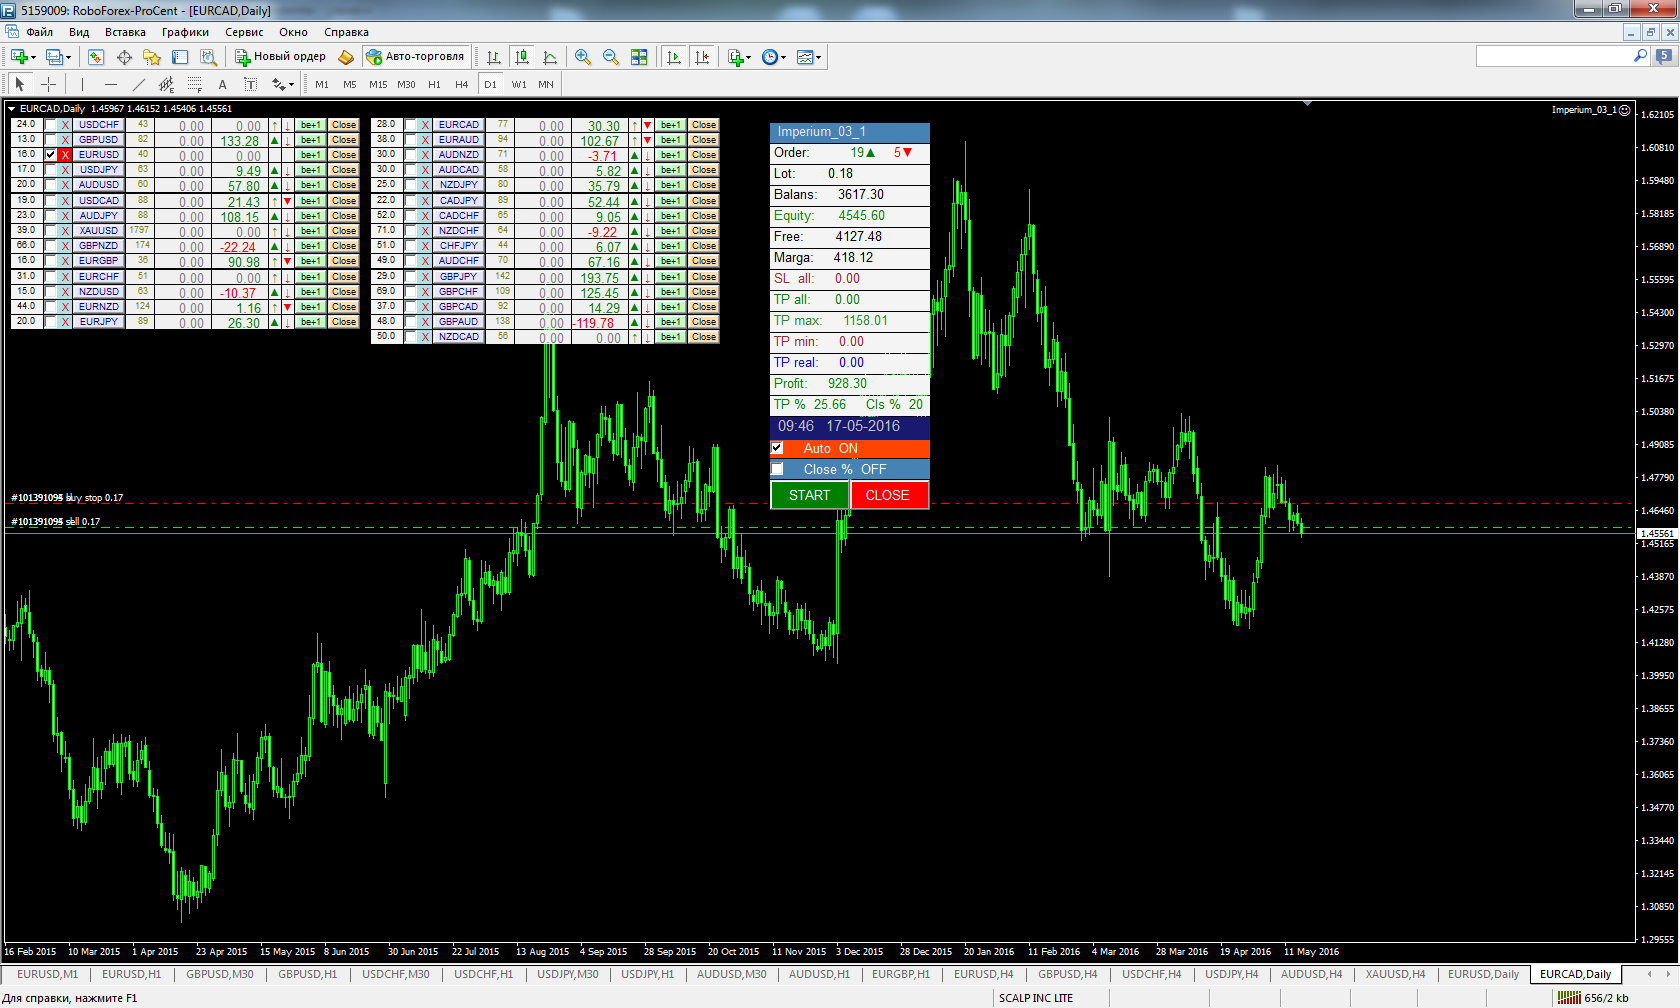Open the Сервис menu
The height and width of the screenshot is (1008, 1680).
244,32
